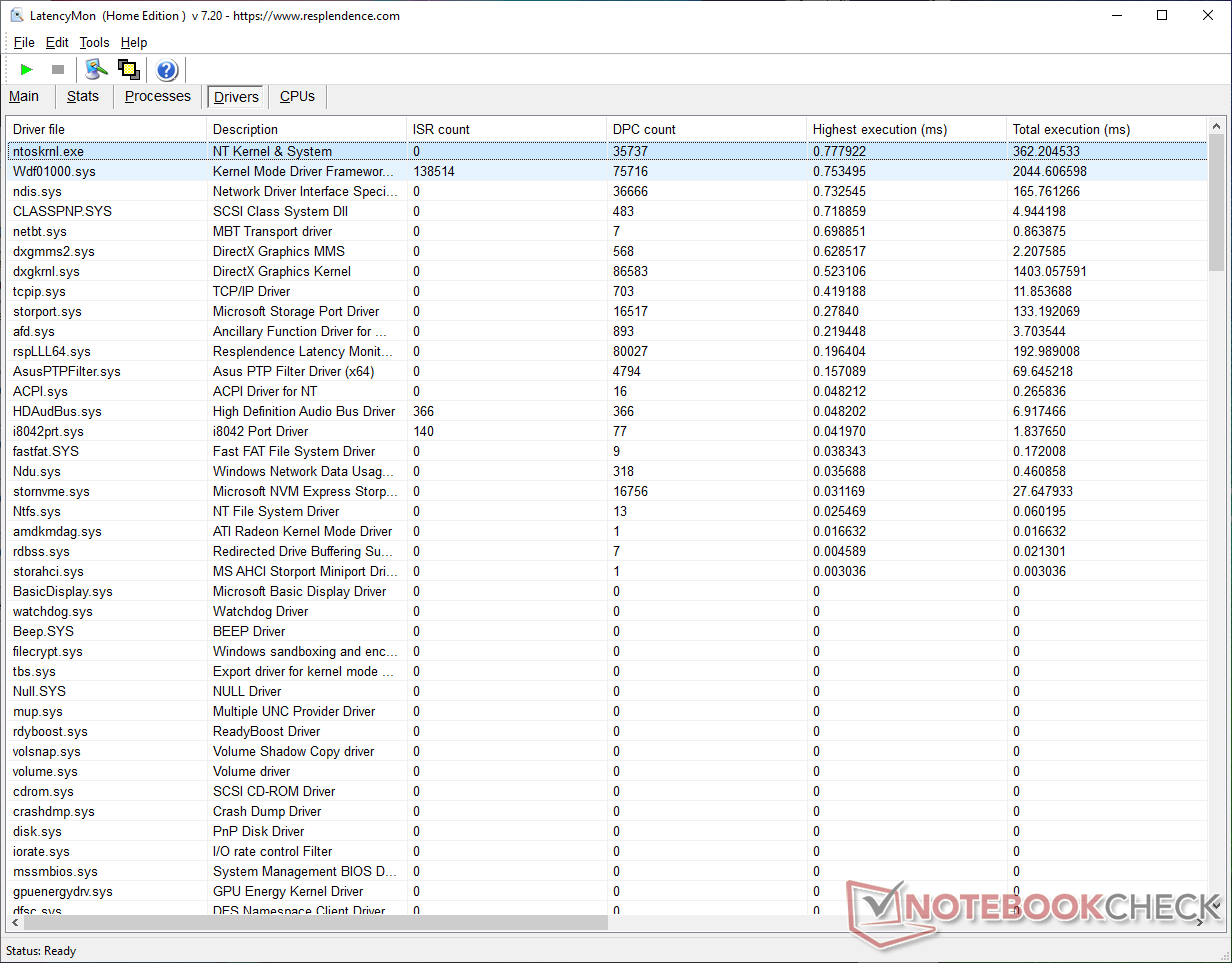This screenshot has width=1232, height=963.
Task: Select the fastfat.SYS driver row
Action: 607,451
